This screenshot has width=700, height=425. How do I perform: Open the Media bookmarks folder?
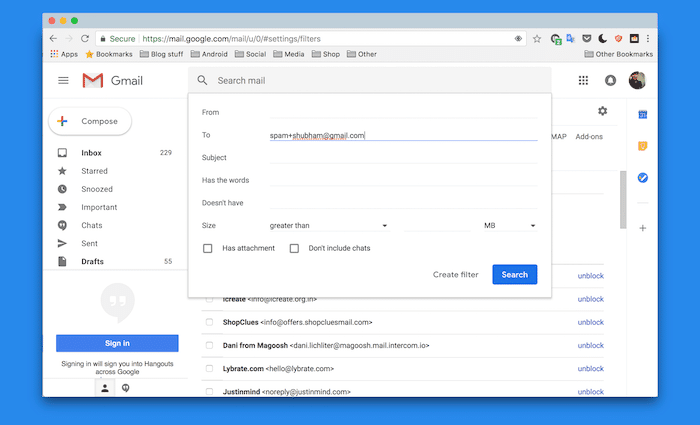(289, 54)
